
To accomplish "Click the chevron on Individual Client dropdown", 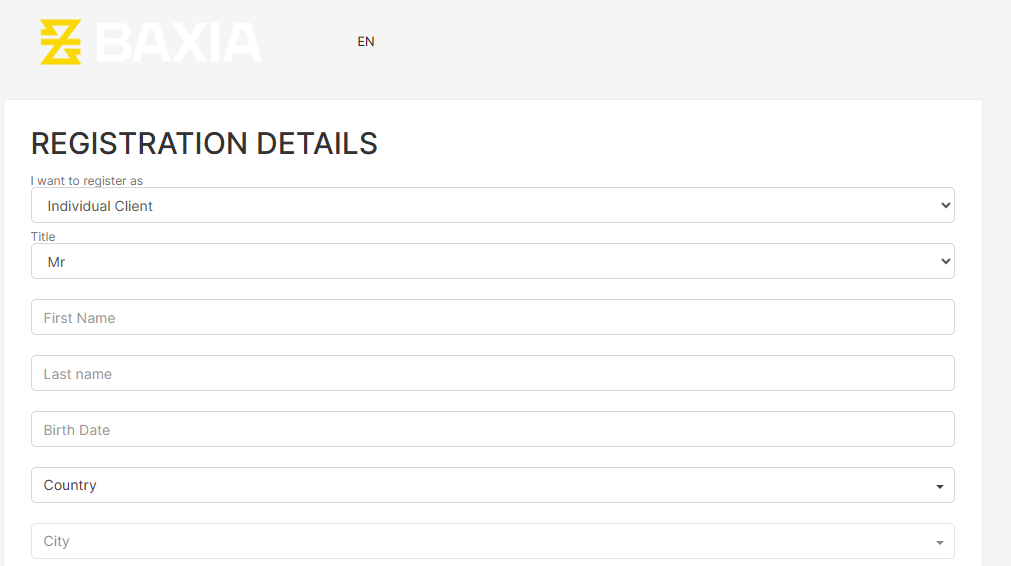I will (x=945, y=206).
